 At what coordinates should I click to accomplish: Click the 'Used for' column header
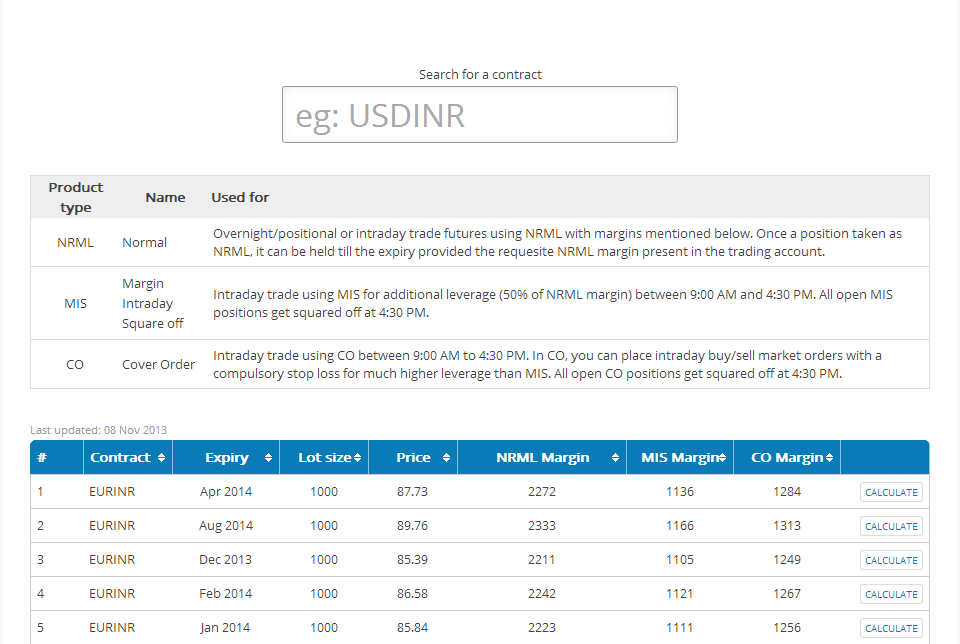240,197
